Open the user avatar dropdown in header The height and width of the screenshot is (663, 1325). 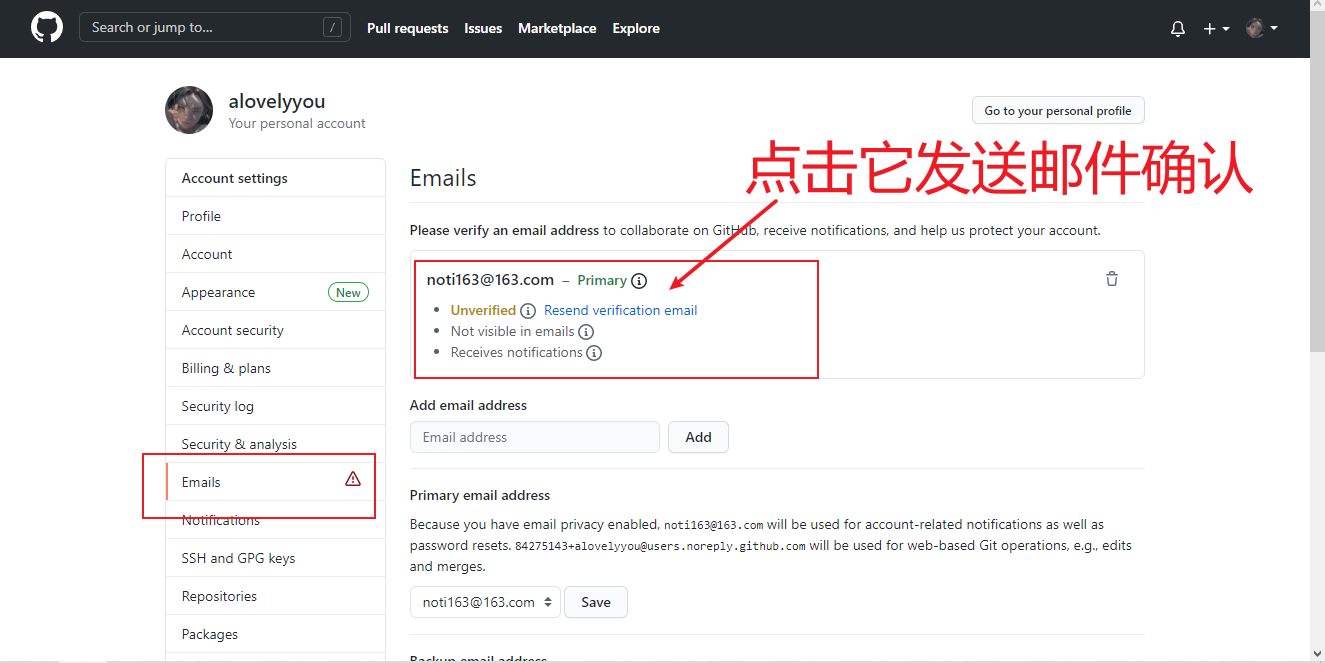click(x=1262, y=28)
